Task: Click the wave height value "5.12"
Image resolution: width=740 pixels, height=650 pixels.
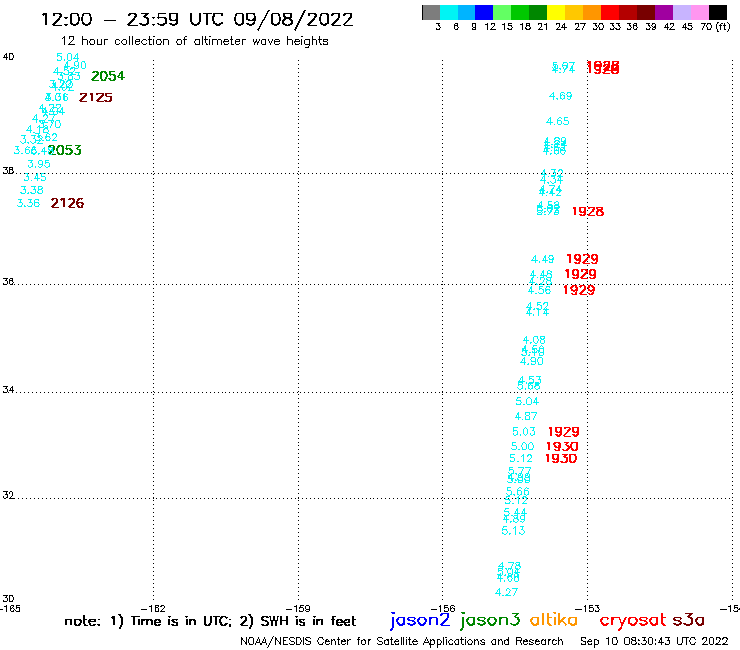Action: pyautogui.click(x=521, y=458)
